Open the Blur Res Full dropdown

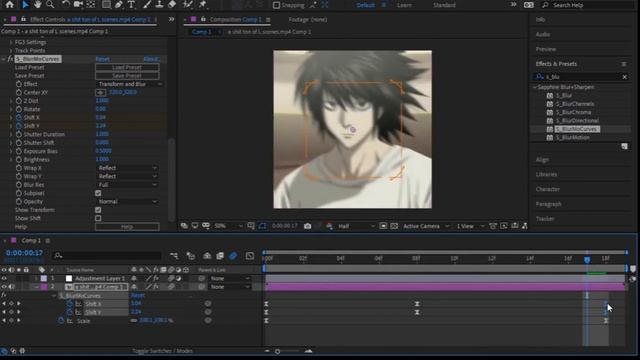tap(127, 184)
